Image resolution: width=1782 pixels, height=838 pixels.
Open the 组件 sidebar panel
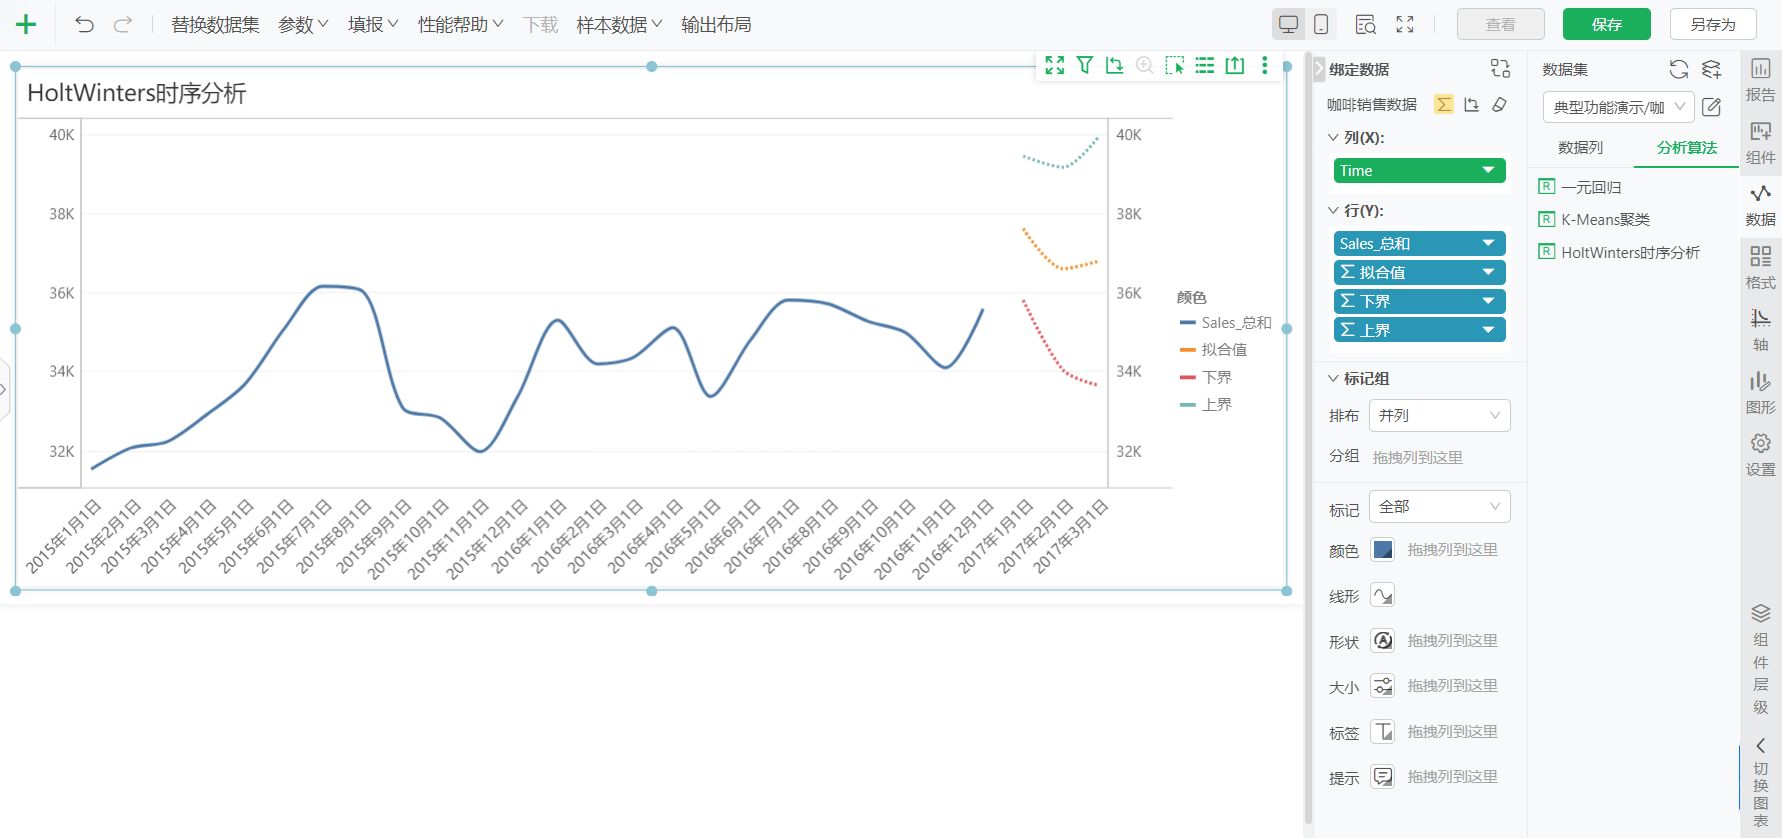1760,142
